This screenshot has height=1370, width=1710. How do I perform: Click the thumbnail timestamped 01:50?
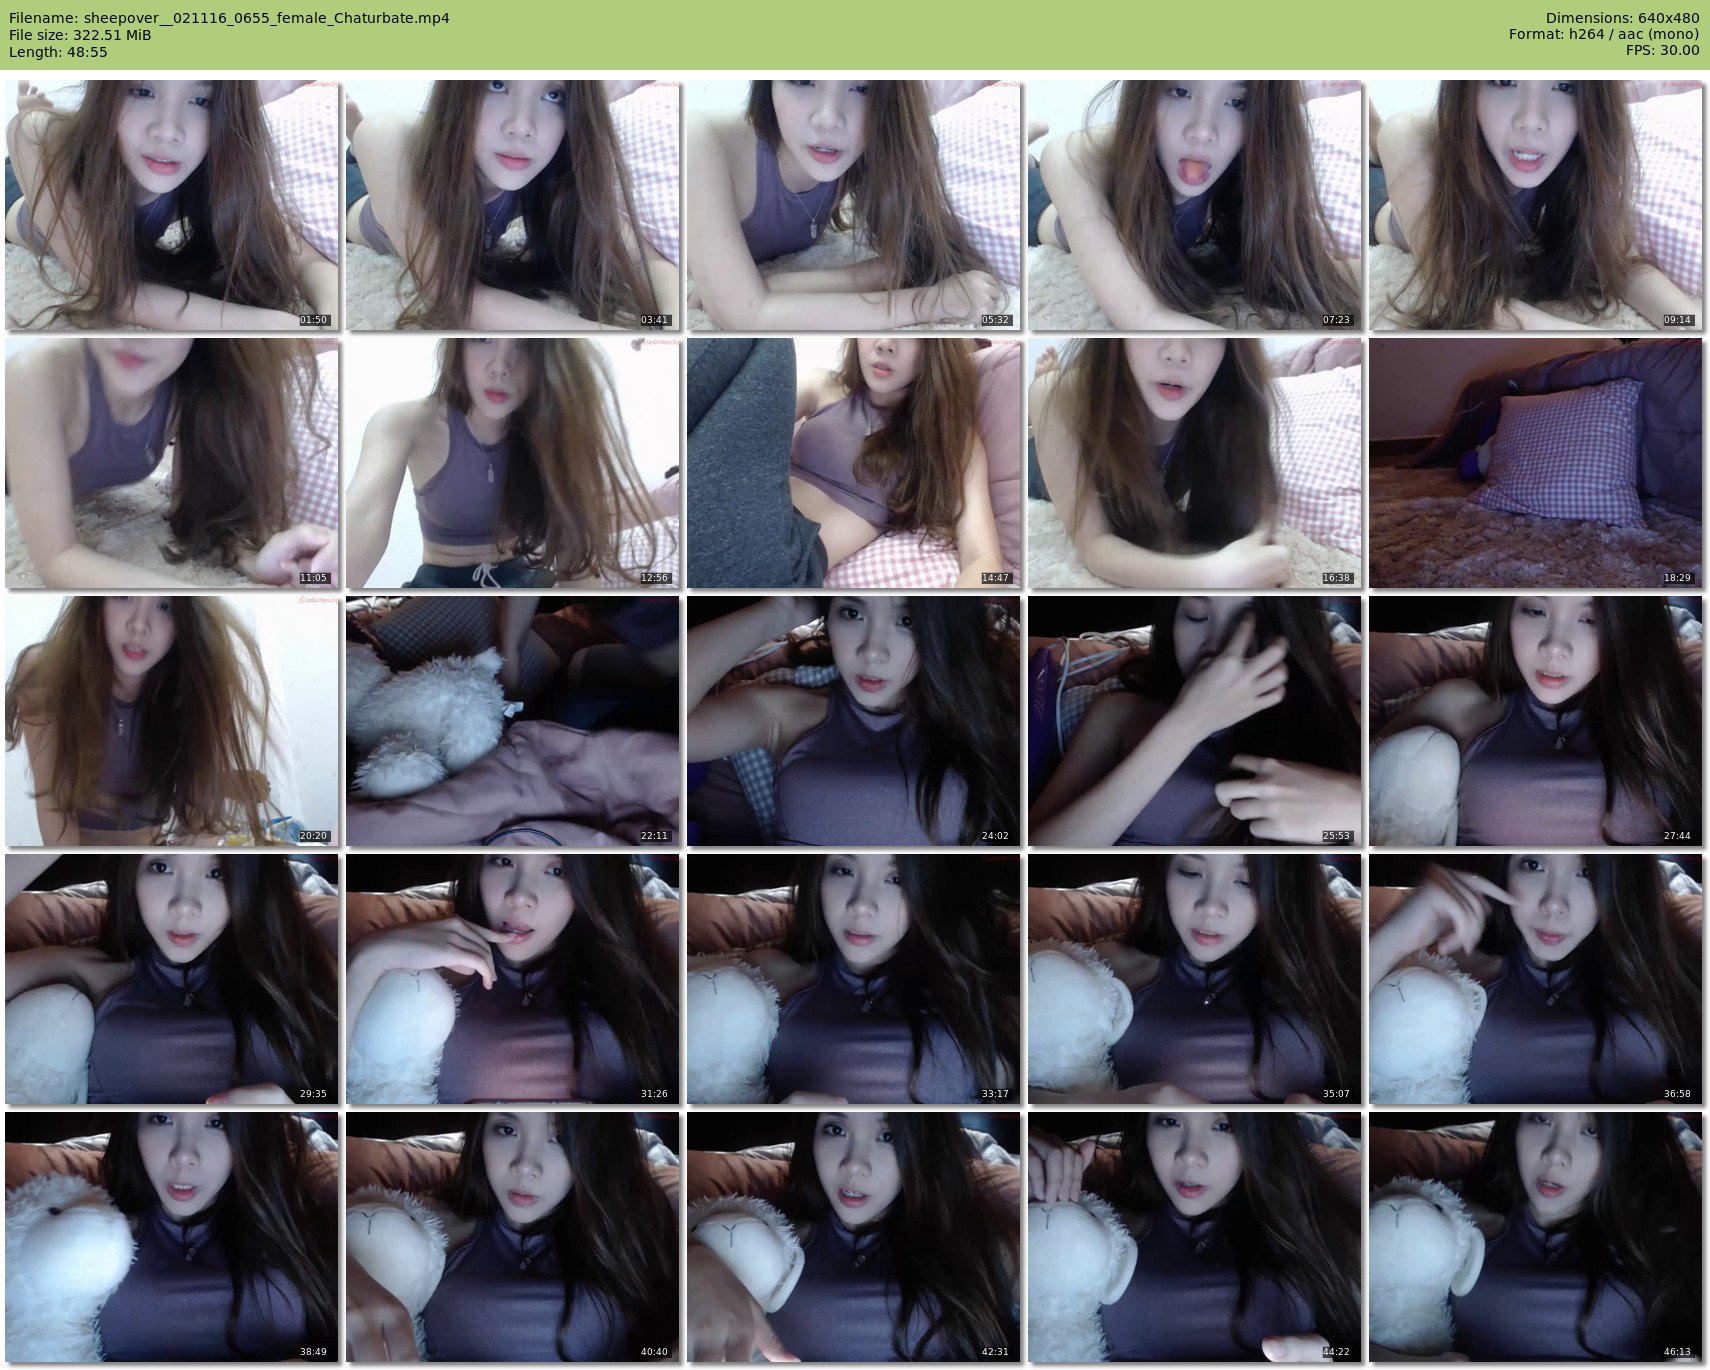tap(171, 205)
